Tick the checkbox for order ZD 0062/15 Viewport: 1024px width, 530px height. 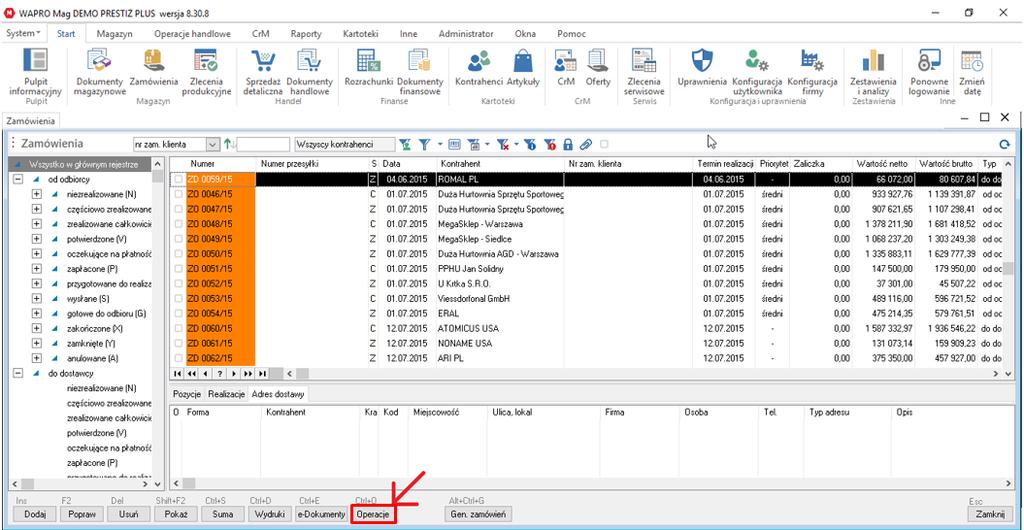coord(179,358)
